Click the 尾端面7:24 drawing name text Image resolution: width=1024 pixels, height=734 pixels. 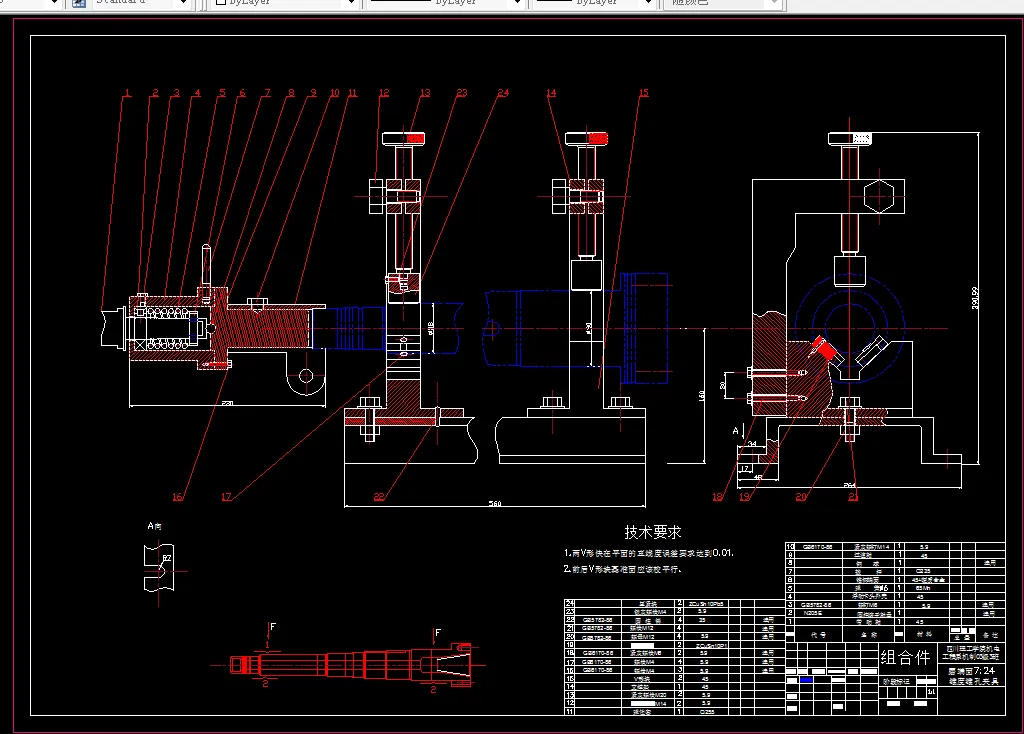click(x=971, y=671)
